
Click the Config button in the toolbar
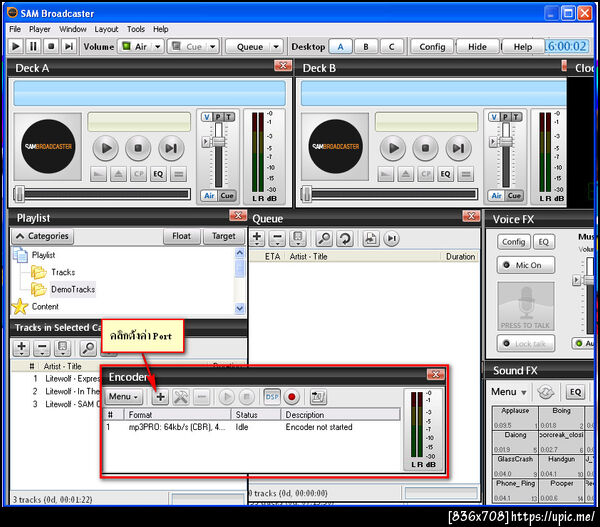point(432,47)
